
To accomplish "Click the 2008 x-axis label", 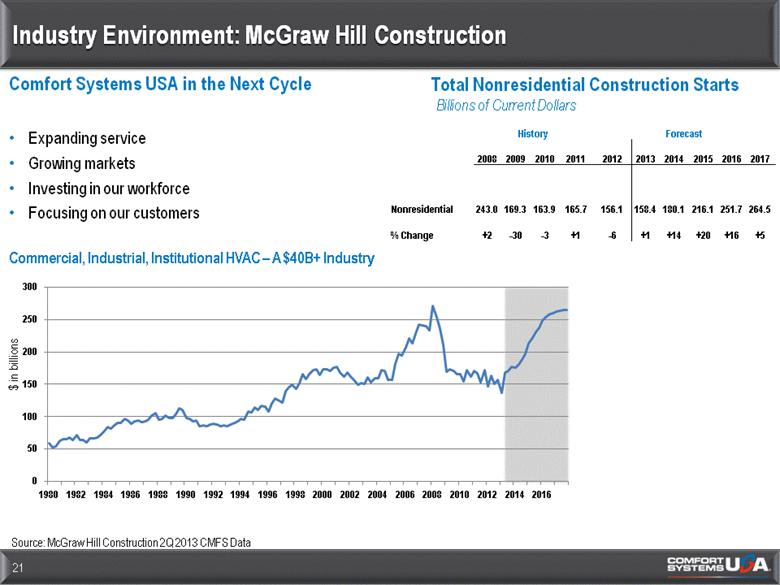I will tap(432, 494).
